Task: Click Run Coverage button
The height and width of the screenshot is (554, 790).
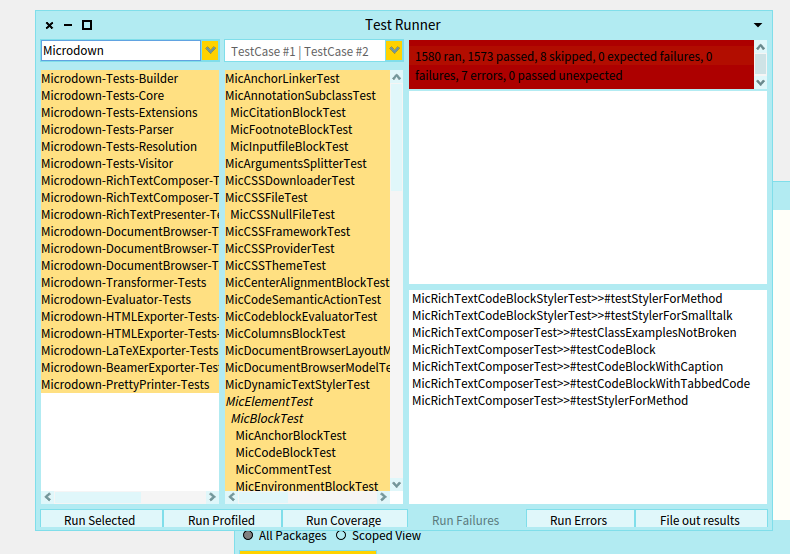Action: [x=345, y=519]
